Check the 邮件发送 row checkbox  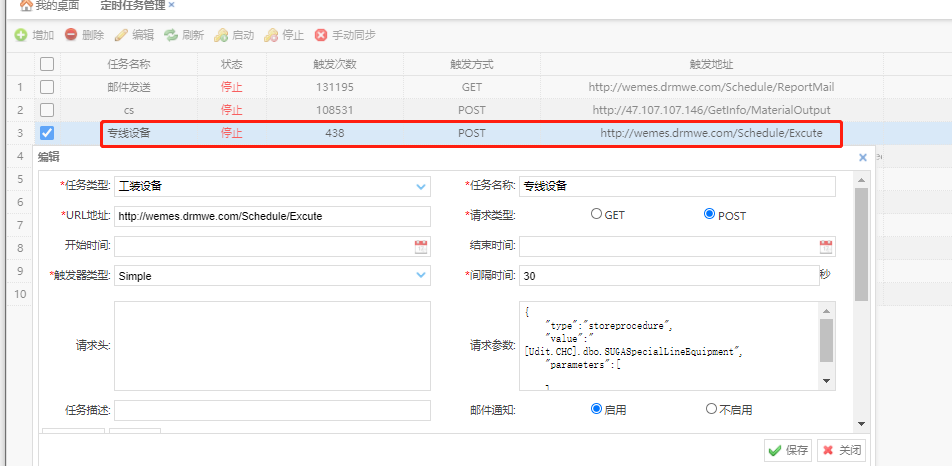point(47,87)
